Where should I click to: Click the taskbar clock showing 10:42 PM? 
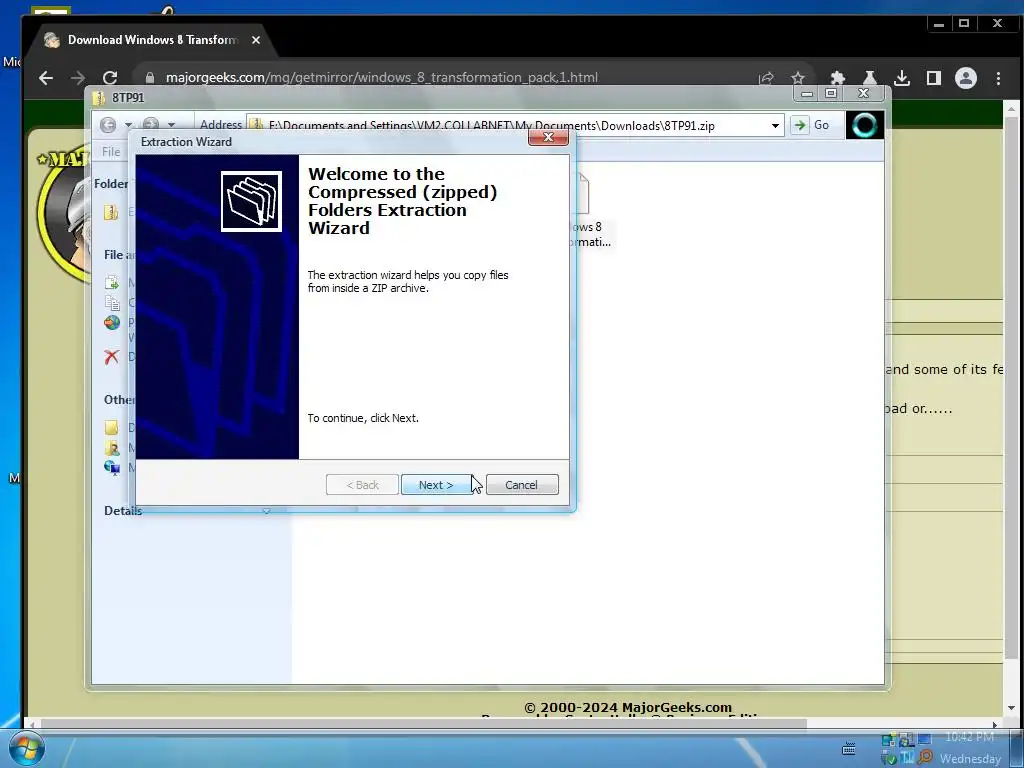coord(970,737)
